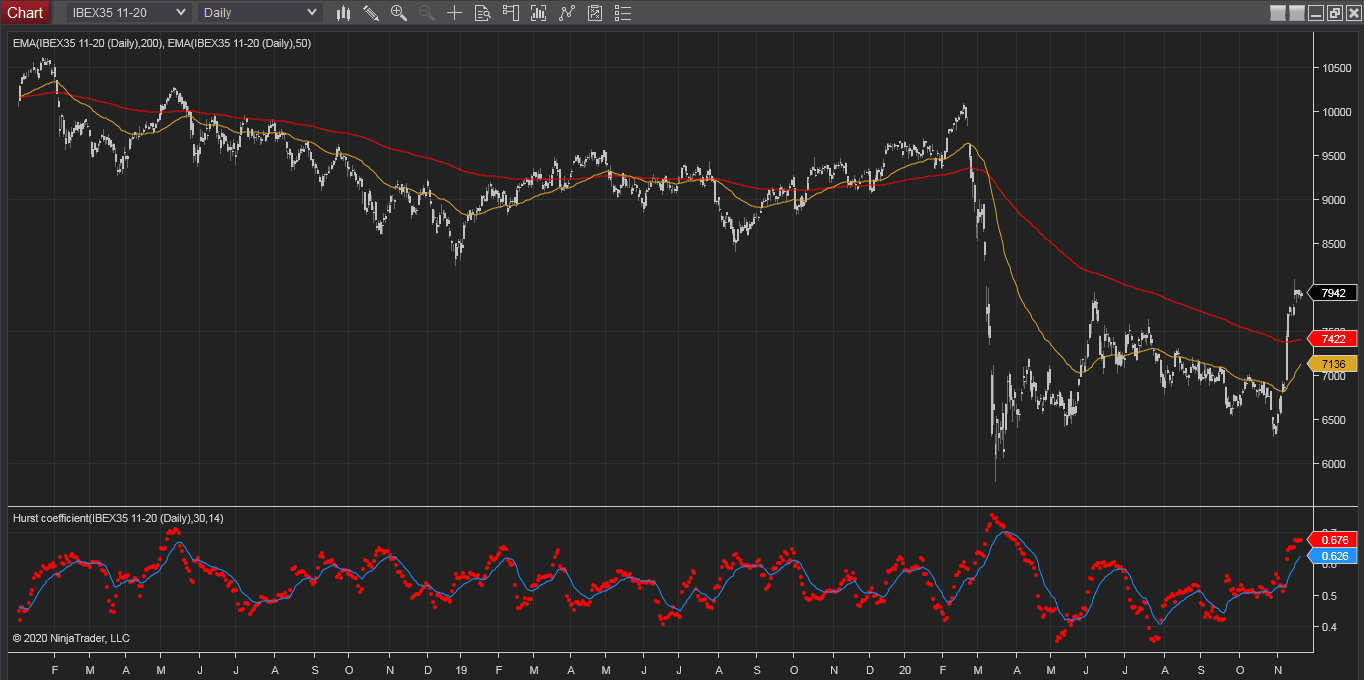Viewport: 1364px width, 680px height.
Task: Open the Indicators icon
Action: click(x=567, y=13)
